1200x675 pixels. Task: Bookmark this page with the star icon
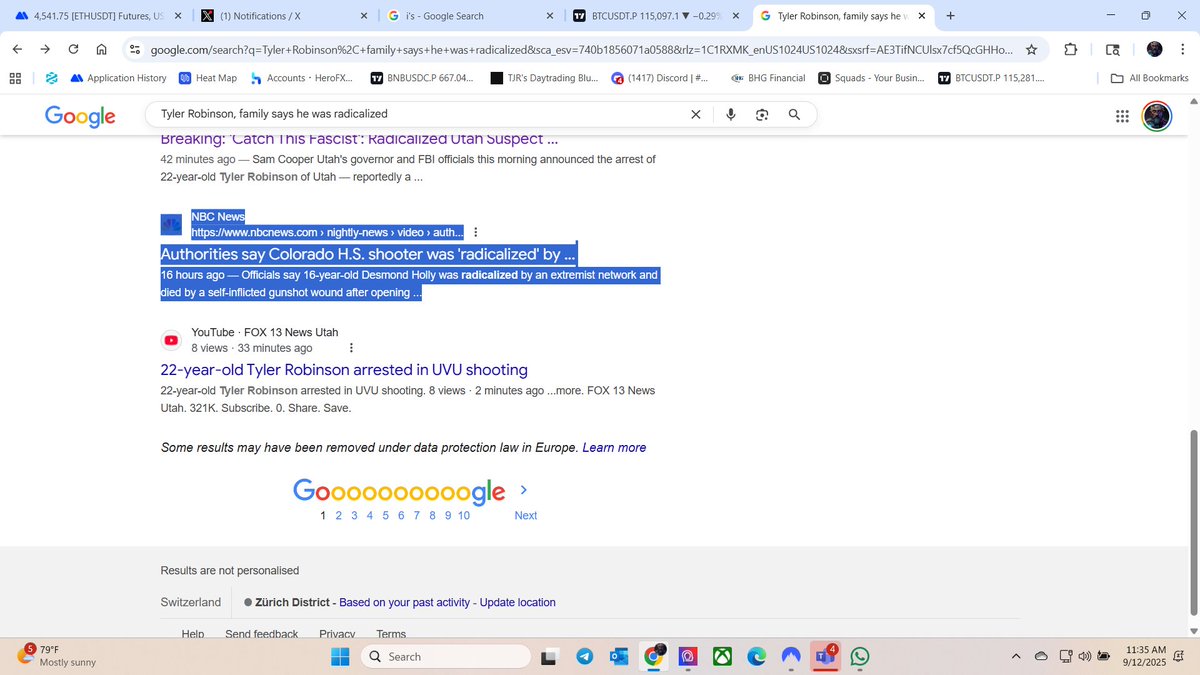click(x=1031, y=50)
